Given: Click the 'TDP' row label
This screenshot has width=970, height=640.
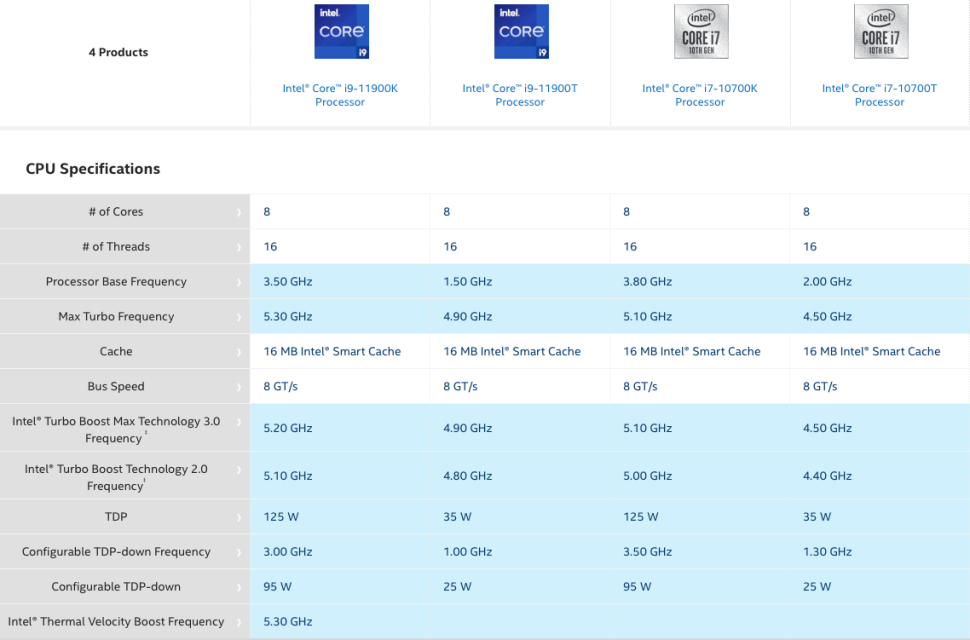Looking at the screenshot, I should (116, 516).
